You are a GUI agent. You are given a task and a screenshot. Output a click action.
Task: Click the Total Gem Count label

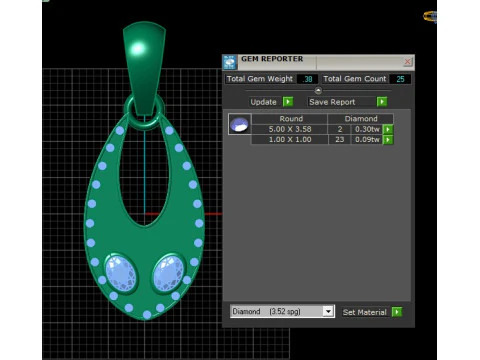pyautogui.click(x=355, y=79)
